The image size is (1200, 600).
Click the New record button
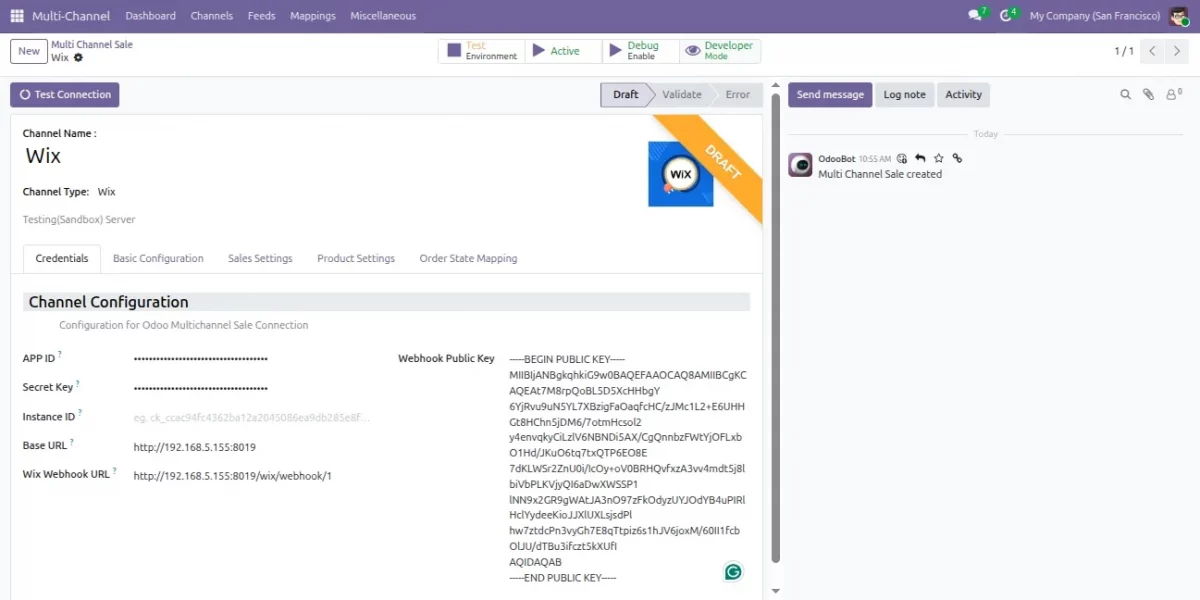29,51
